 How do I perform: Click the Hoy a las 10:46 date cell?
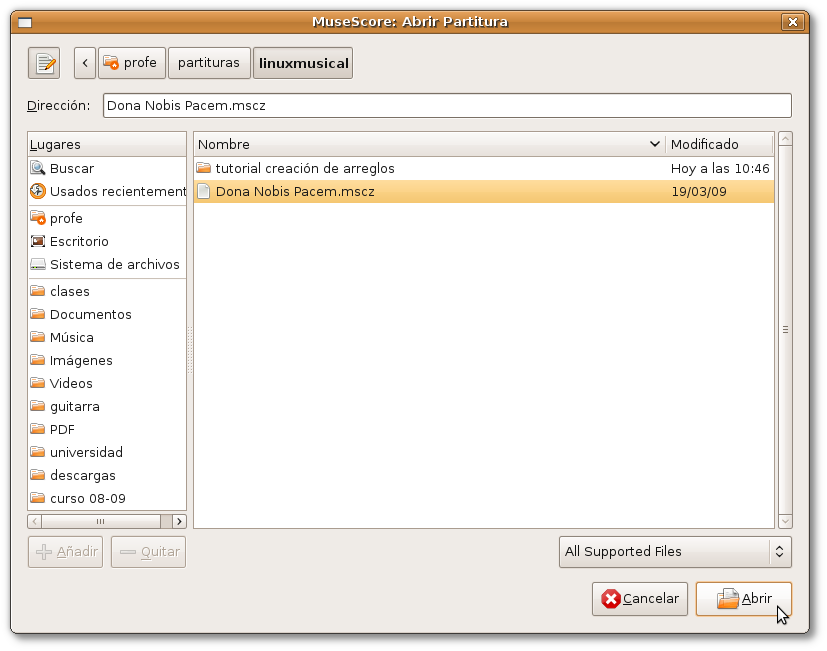click(720, 169)
